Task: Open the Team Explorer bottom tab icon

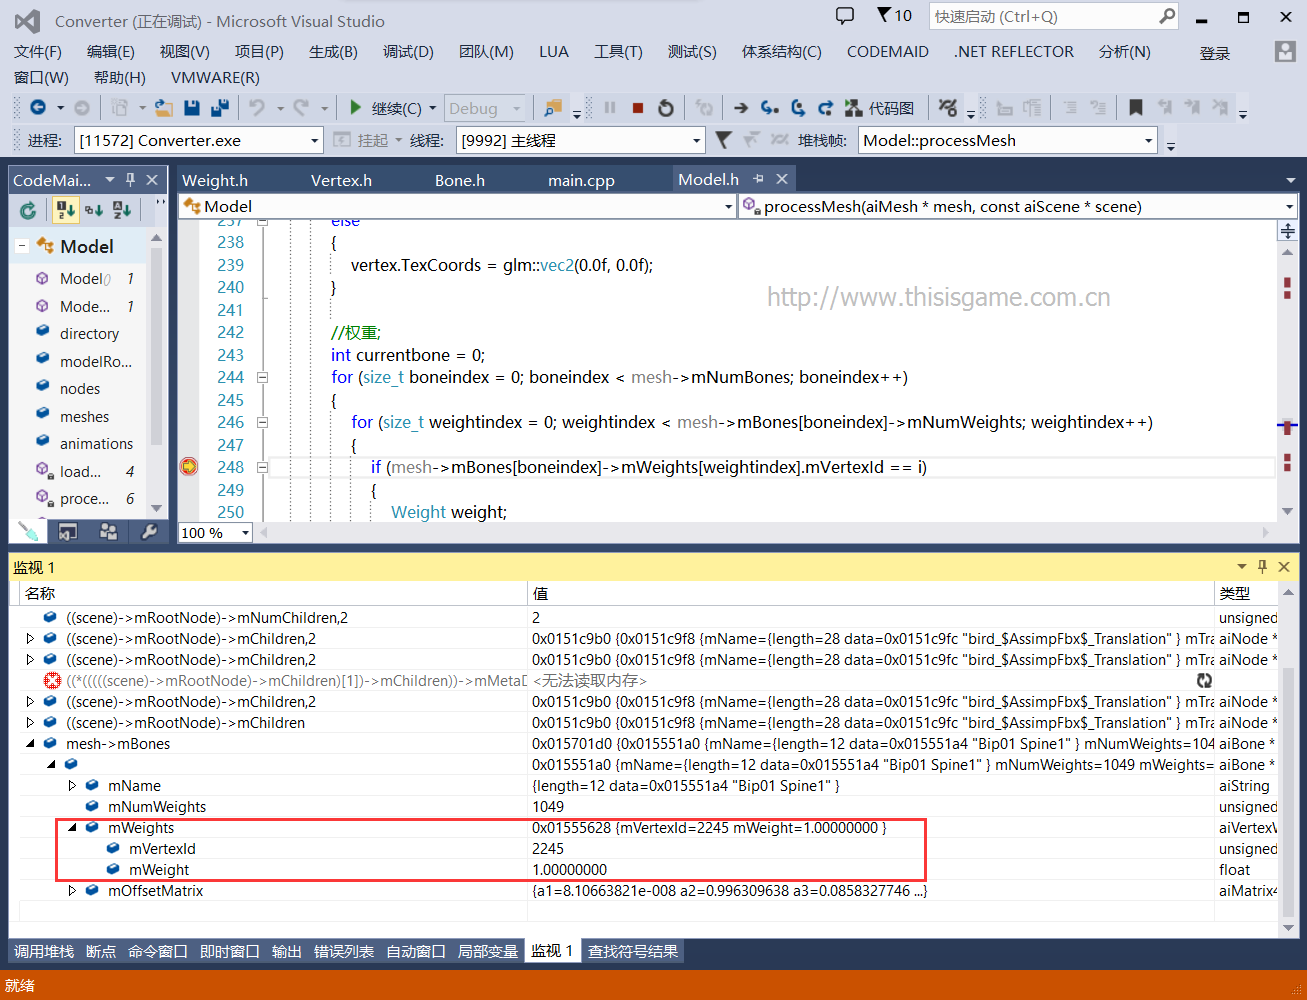Action: pos(108,532)
